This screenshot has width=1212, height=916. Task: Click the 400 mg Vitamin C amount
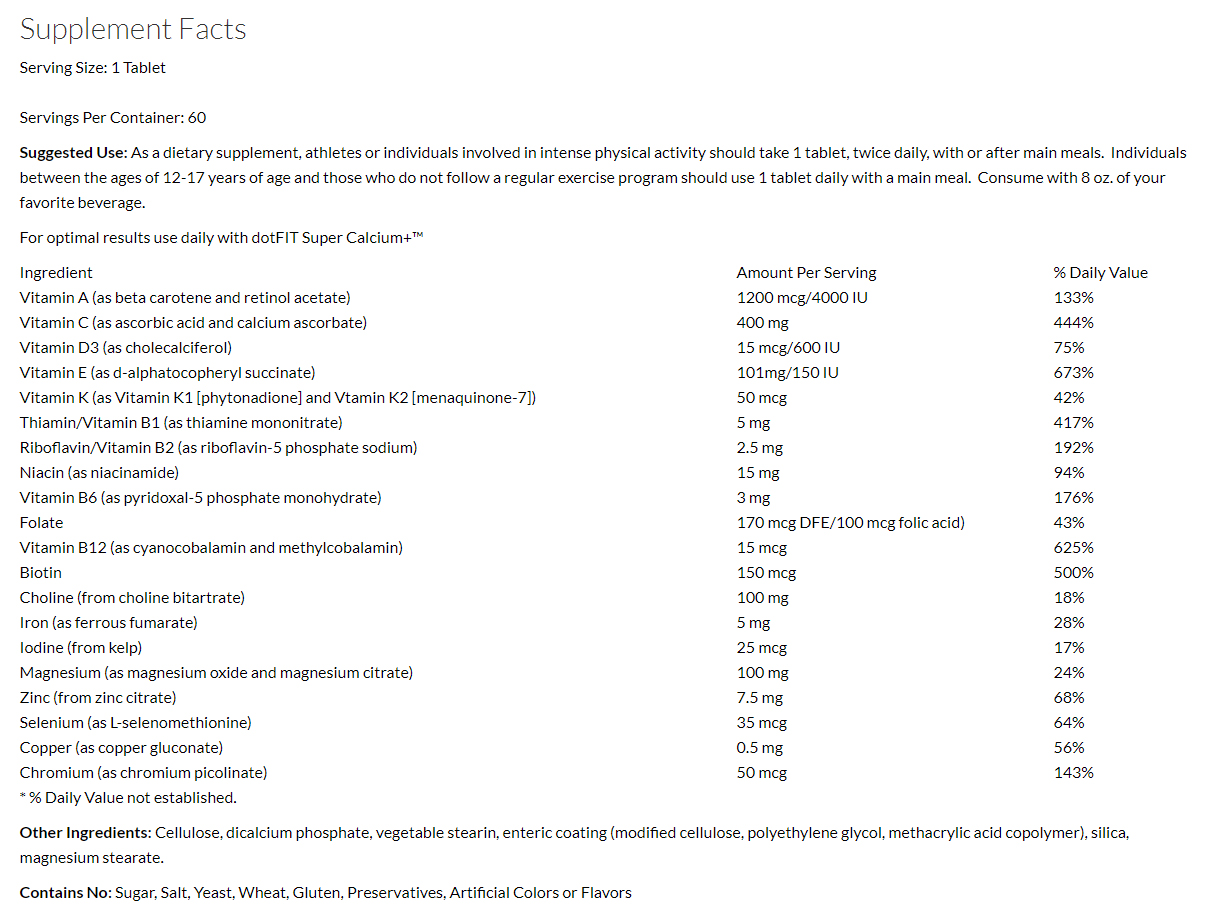[763, 323]
